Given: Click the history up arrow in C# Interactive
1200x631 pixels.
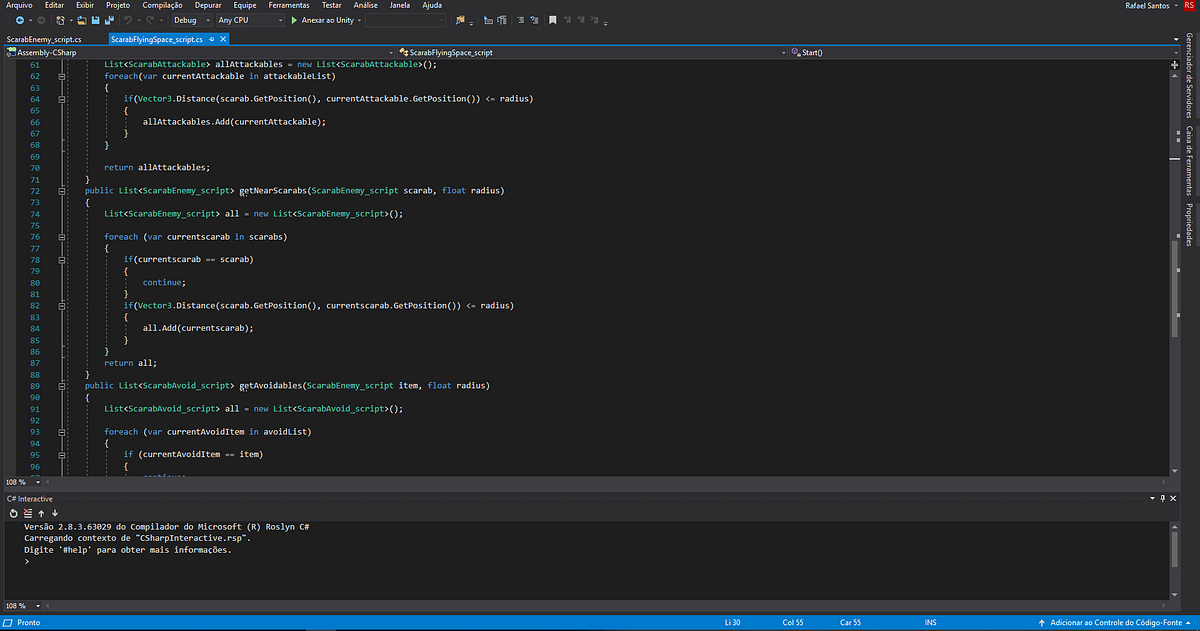Looking at the screenshot, I should coord(41,513).
